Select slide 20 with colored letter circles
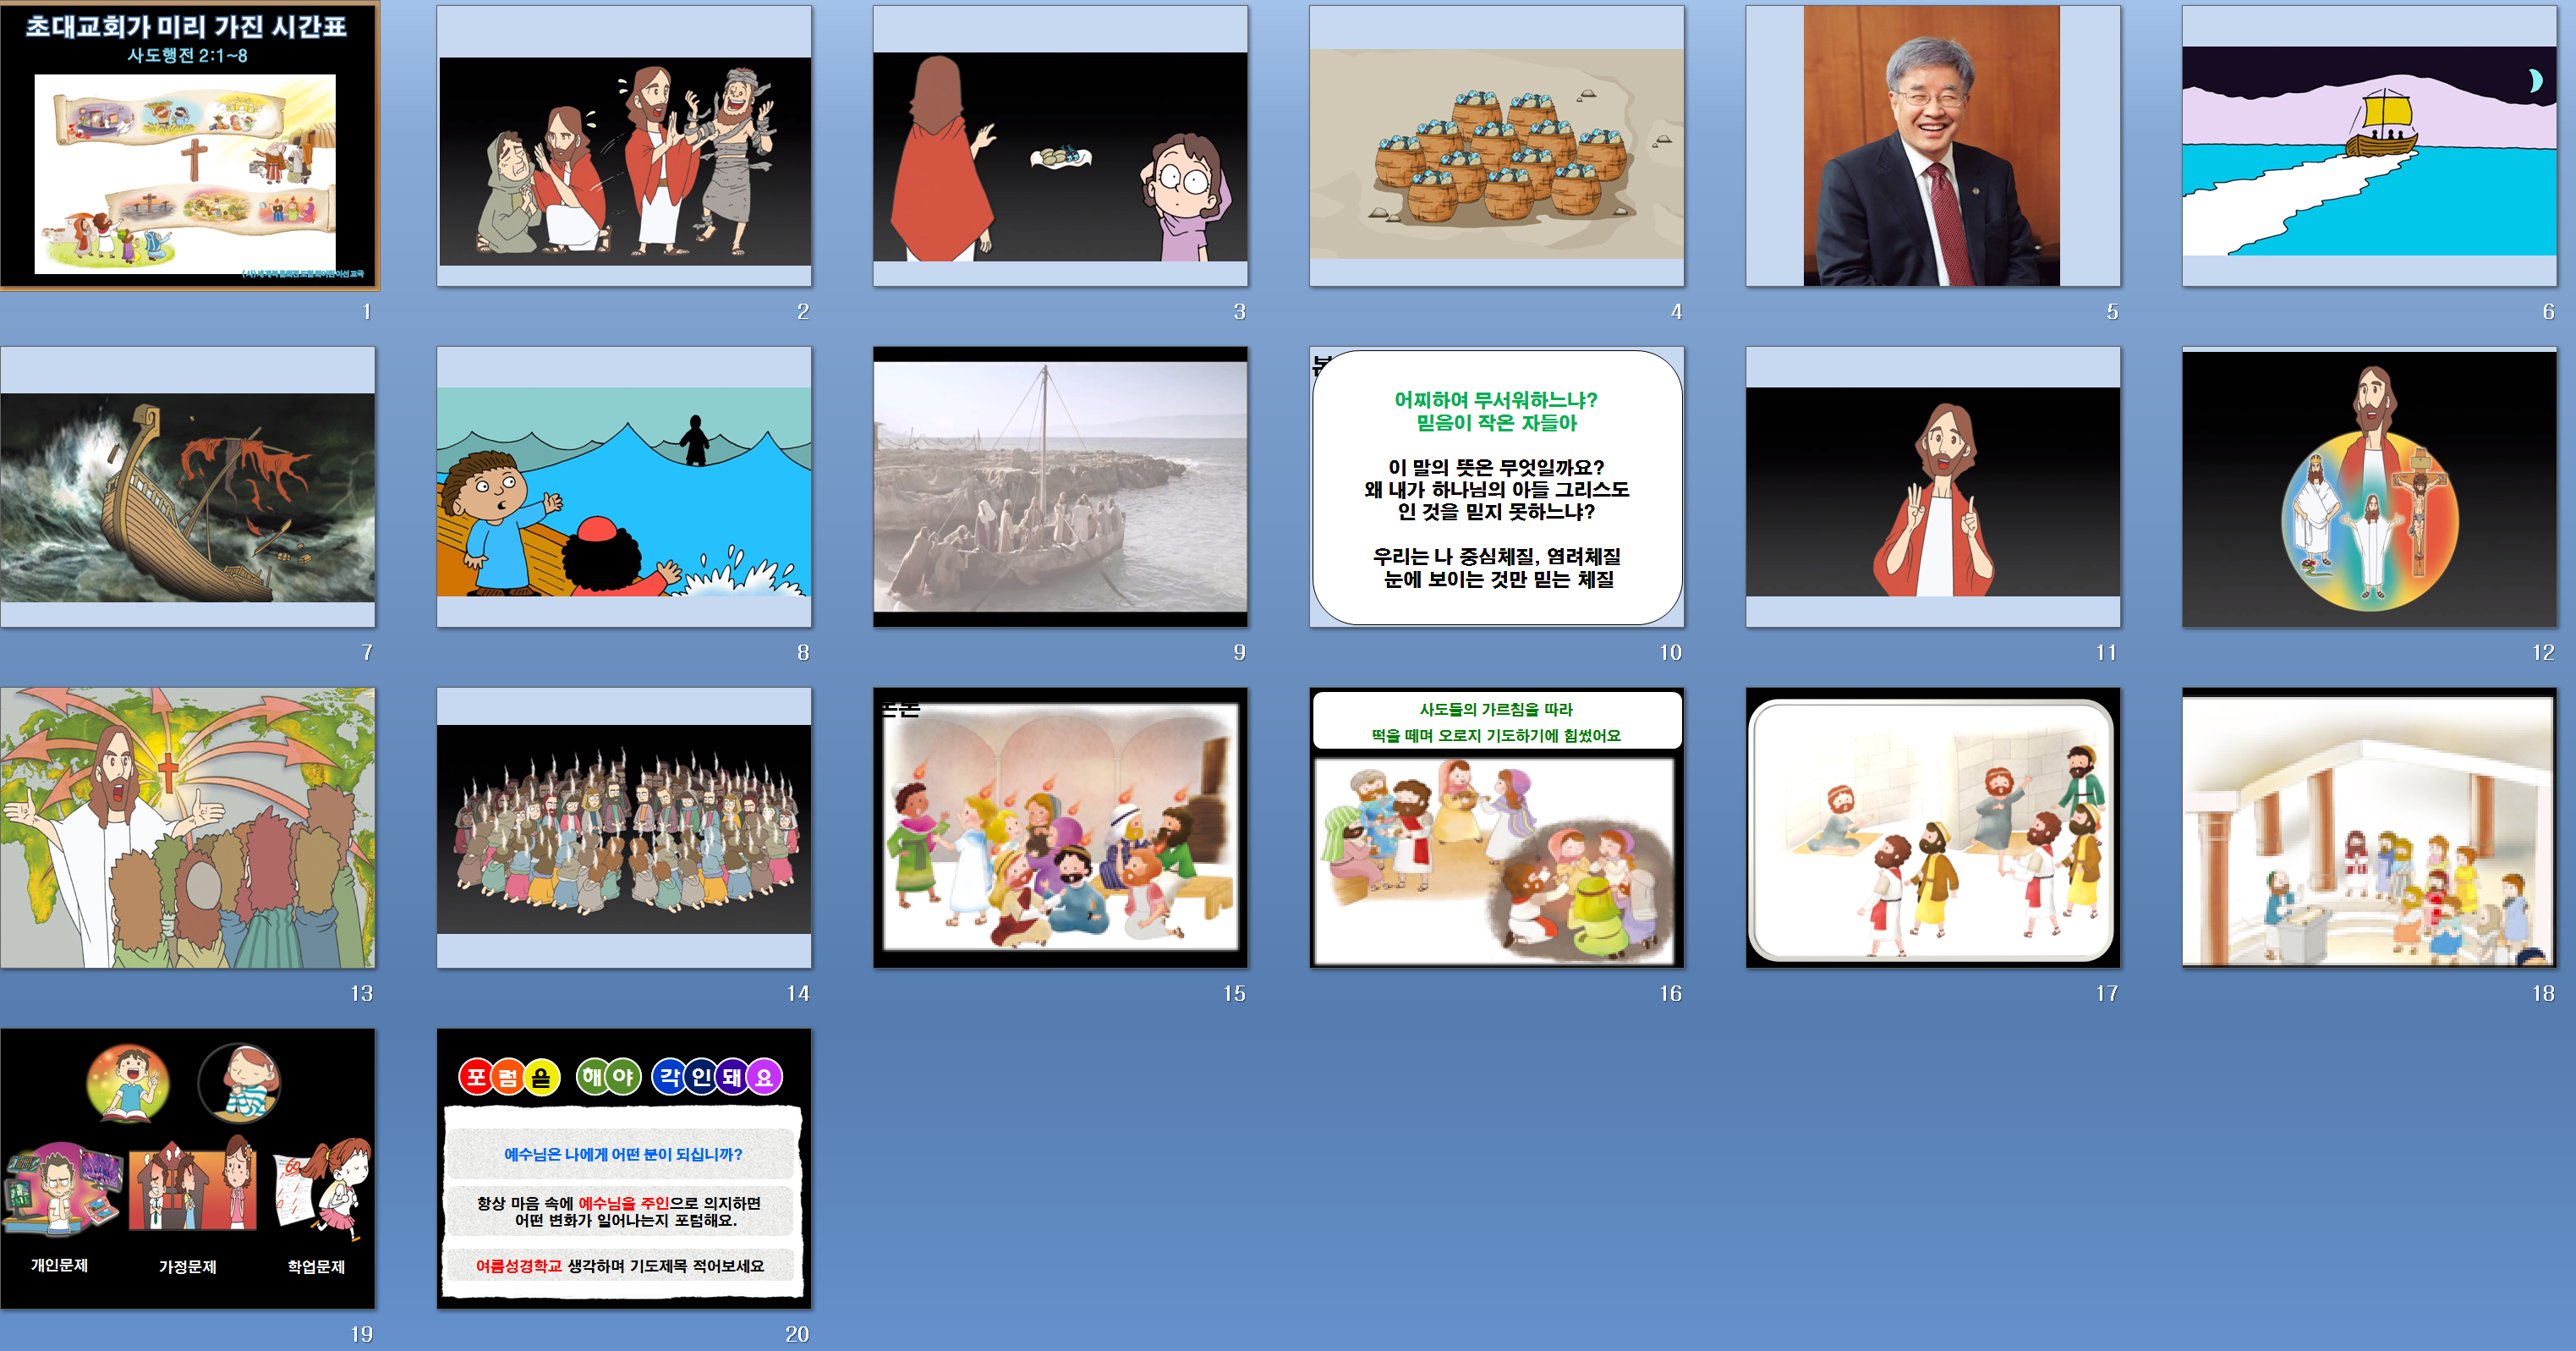 pyautogui.click(x=624, y=1168)
